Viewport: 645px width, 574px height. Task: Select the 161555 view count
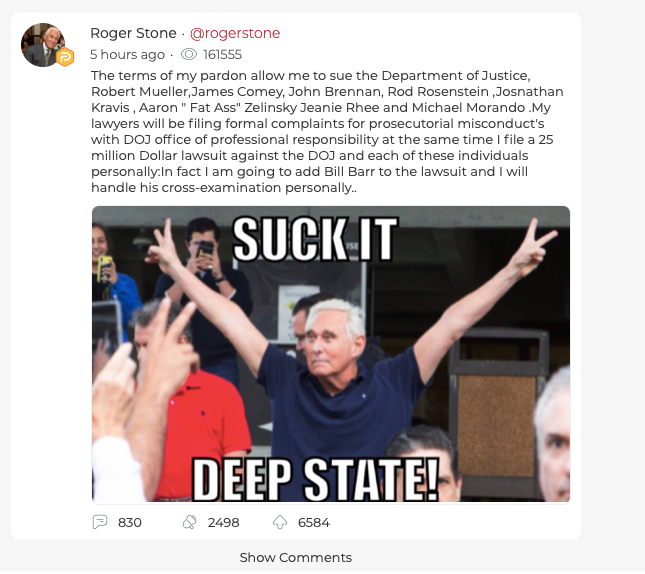point(223,54)
